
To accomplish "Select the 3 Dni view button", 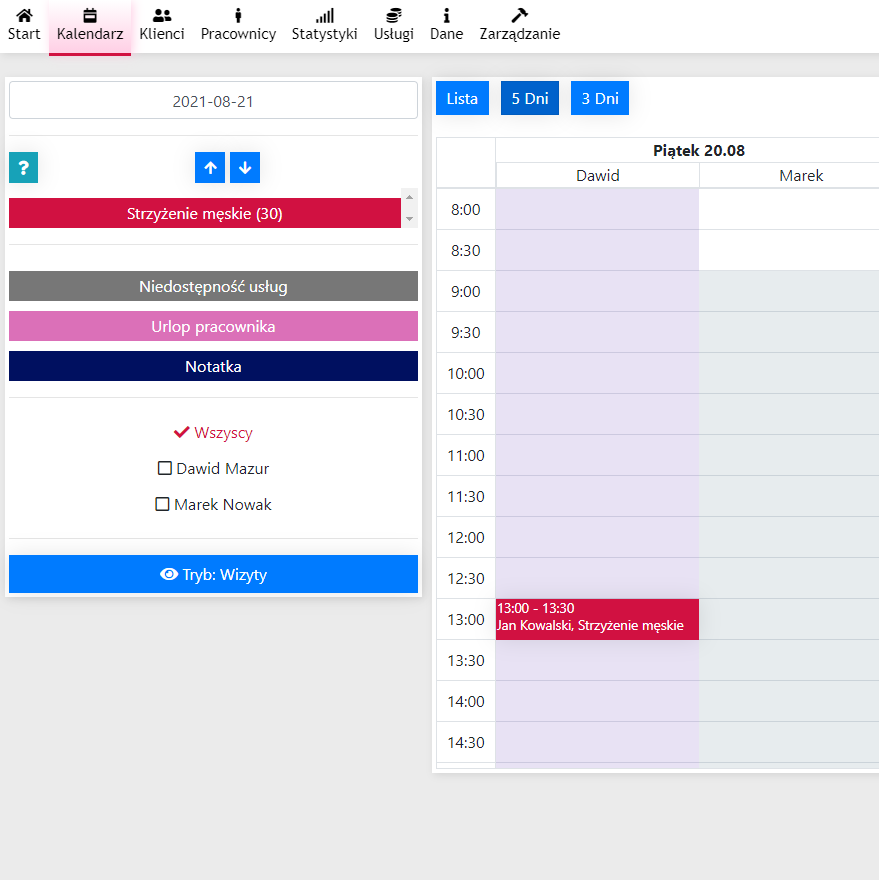I will point(600,98).
